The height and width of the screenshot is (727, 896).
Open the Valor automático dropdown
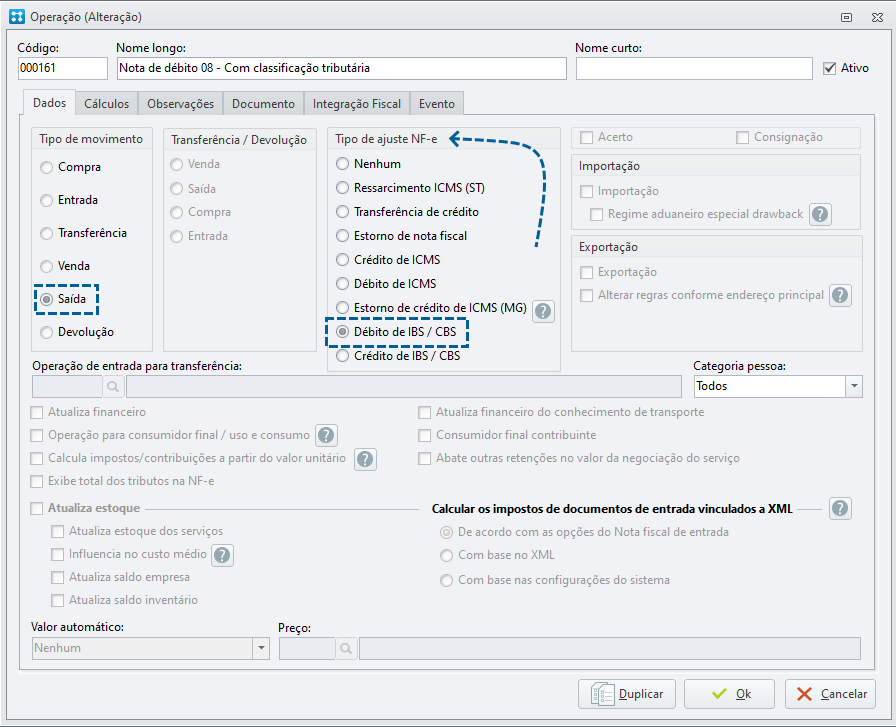(261, 648)
